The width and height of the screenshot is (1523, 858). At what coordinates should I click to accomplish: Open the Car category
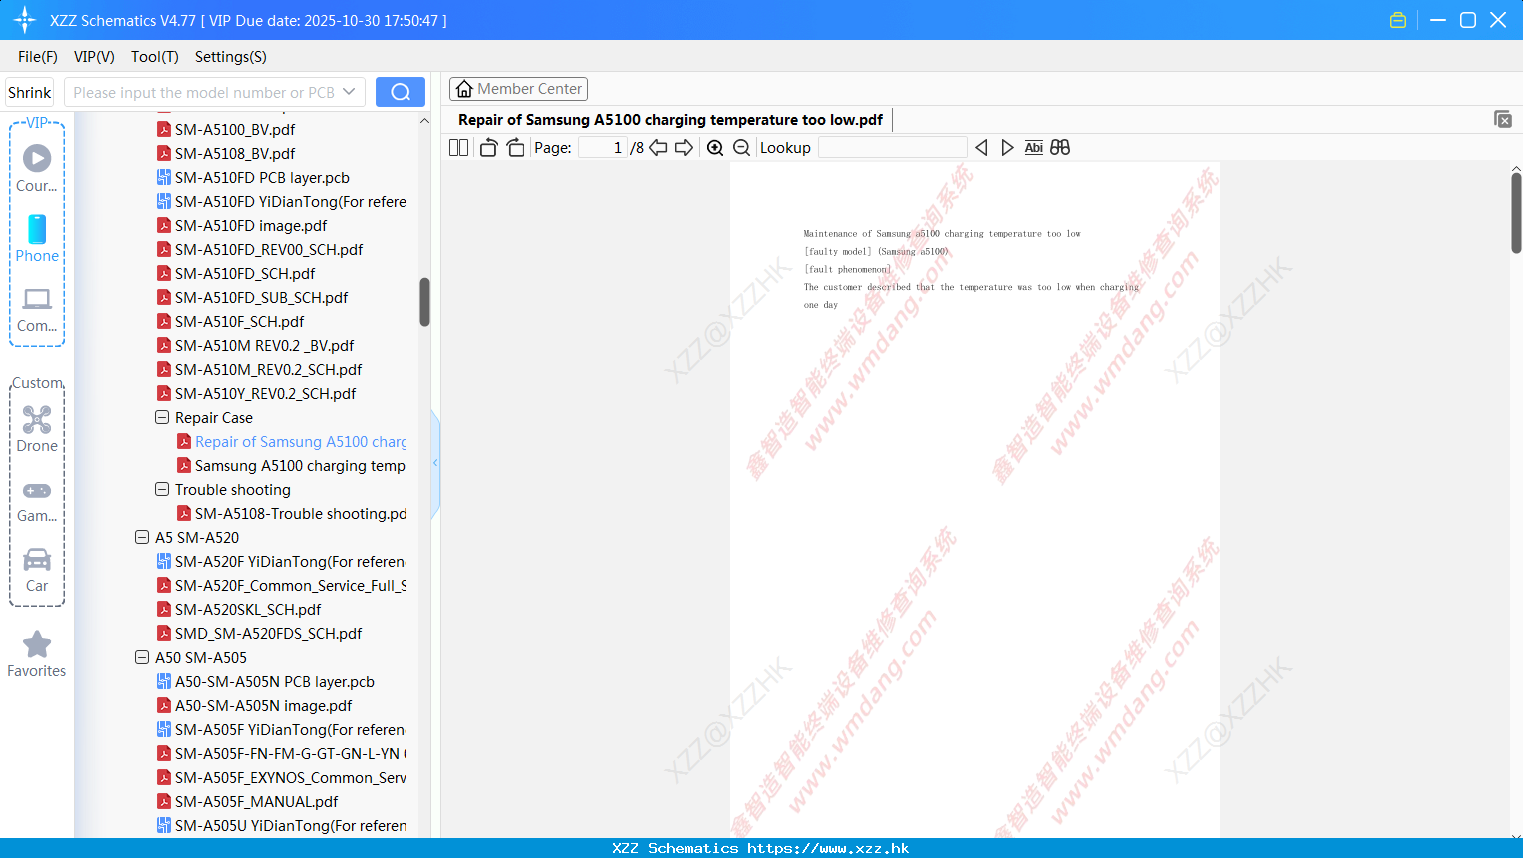pyautogui.click(x=37, y=570)
